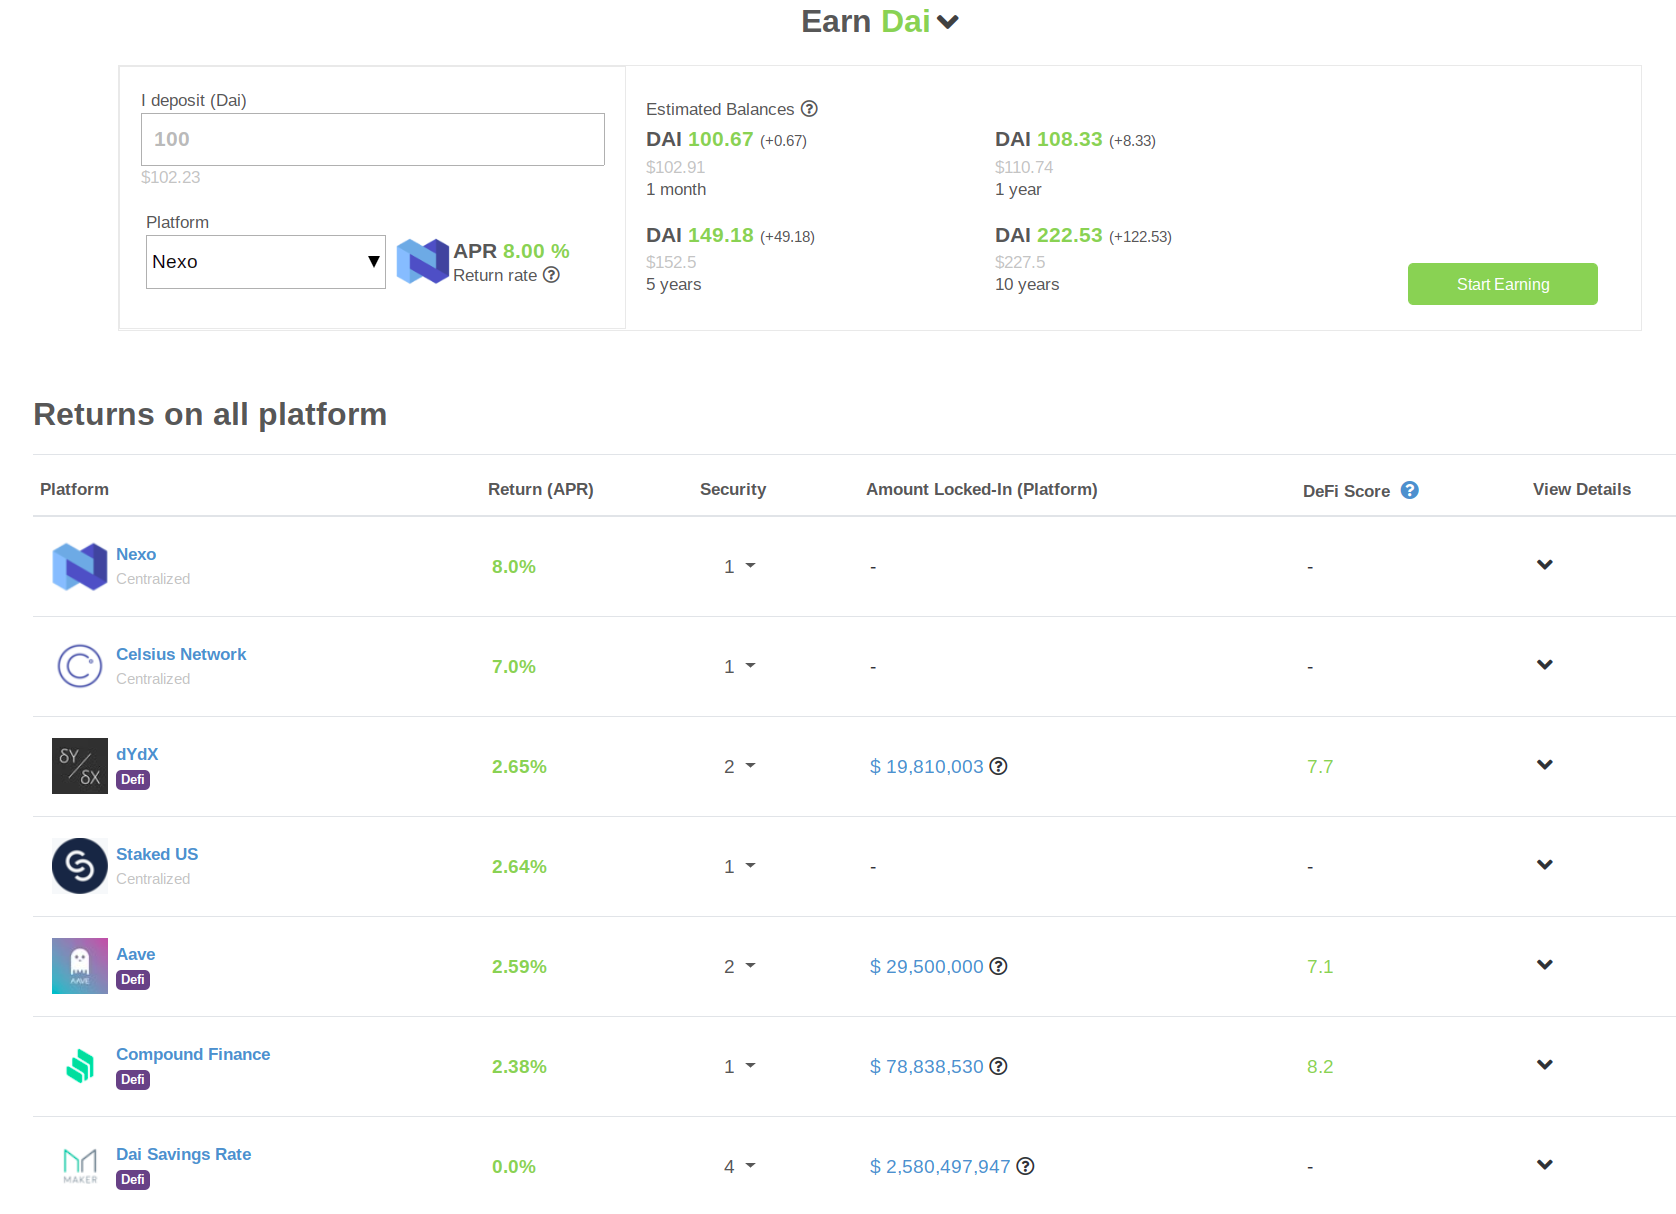Click the Return (APR) column header
The height and width of the screenshot is (1214, 1676).
tap(541, 489)
